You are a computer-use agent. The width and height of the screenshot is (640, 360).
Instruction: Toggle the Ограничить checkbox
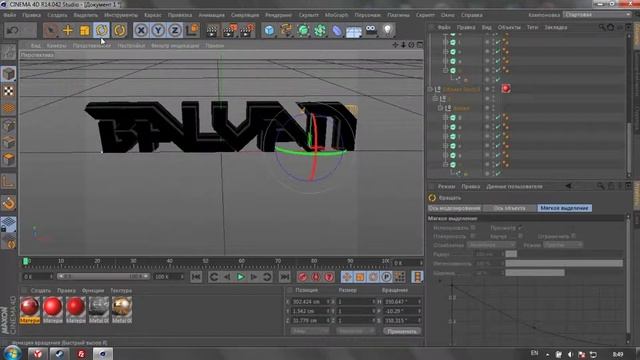tap(574, 236)
